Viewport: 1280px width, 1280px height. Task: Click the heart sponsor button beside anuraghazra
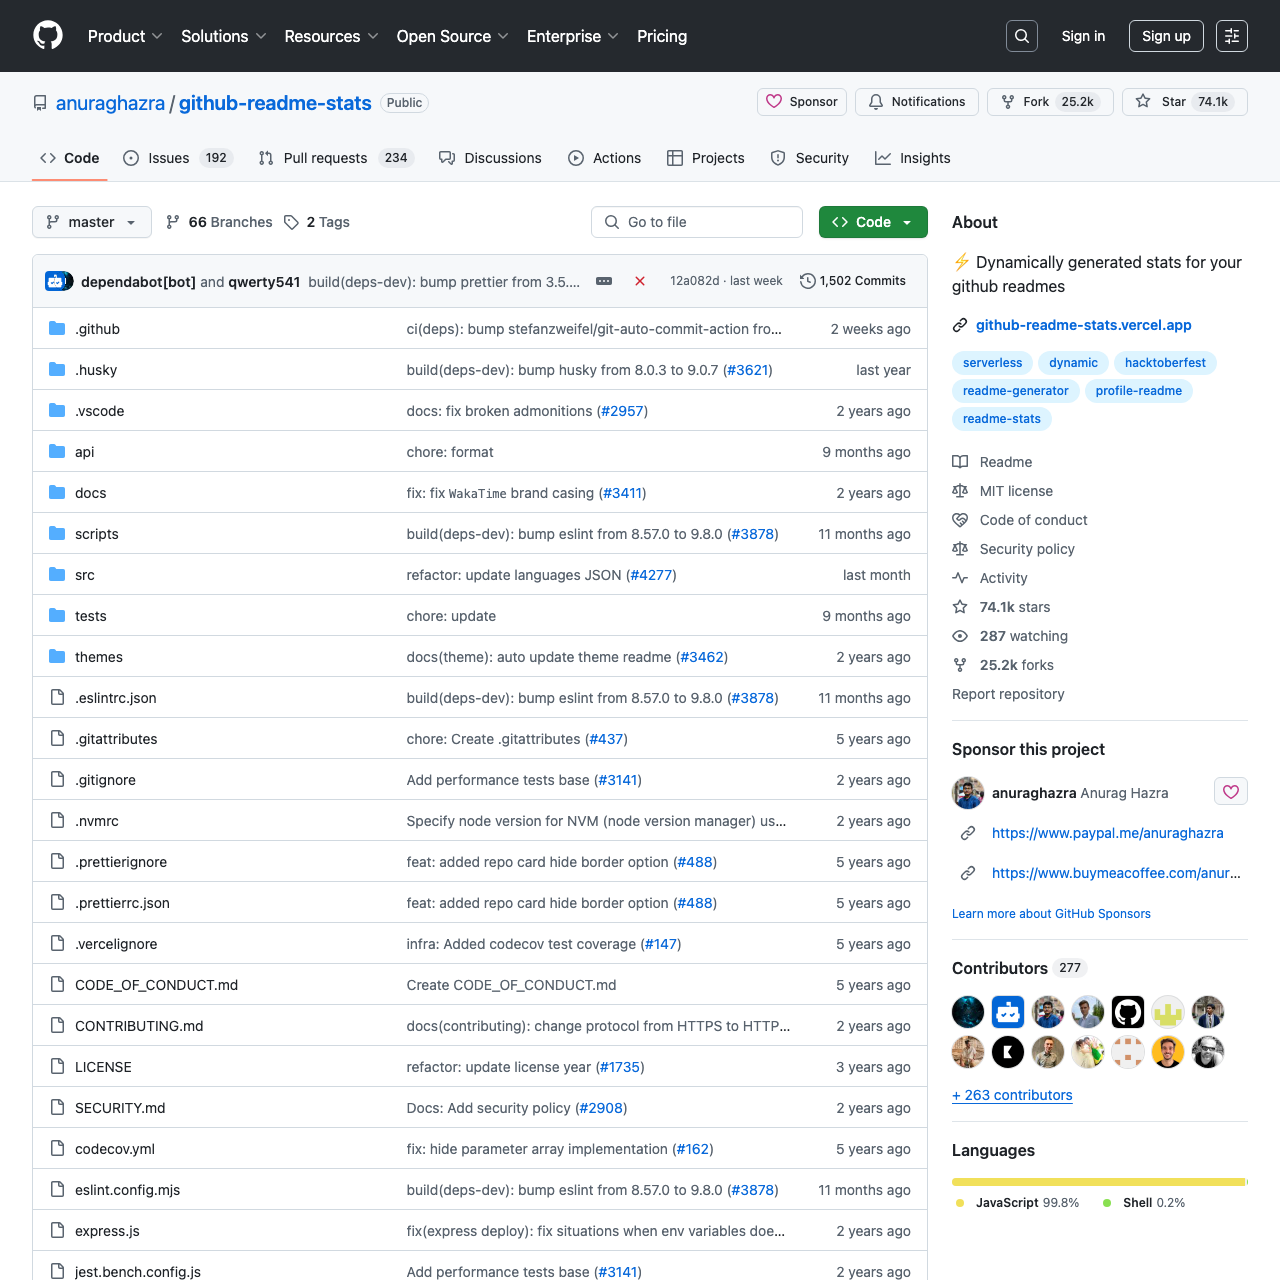(x=1231, y=792)
